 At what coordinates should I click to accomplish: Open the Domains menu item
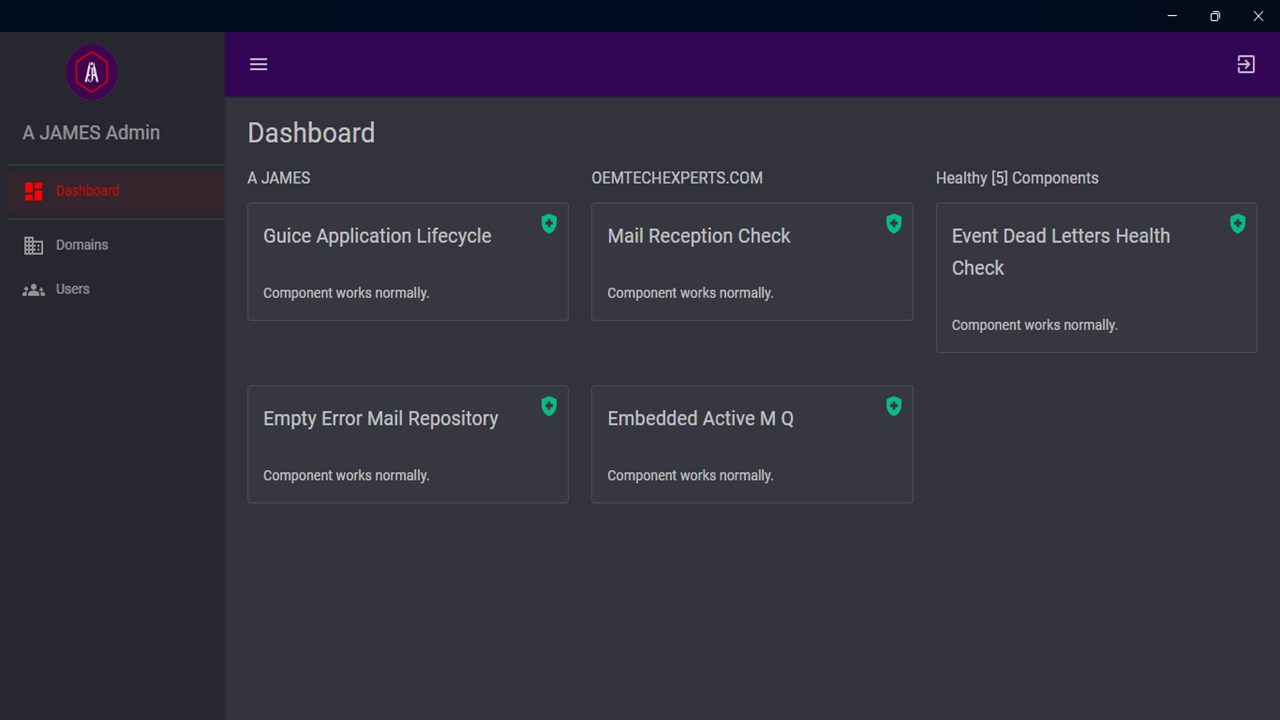(x=82, y=245)
